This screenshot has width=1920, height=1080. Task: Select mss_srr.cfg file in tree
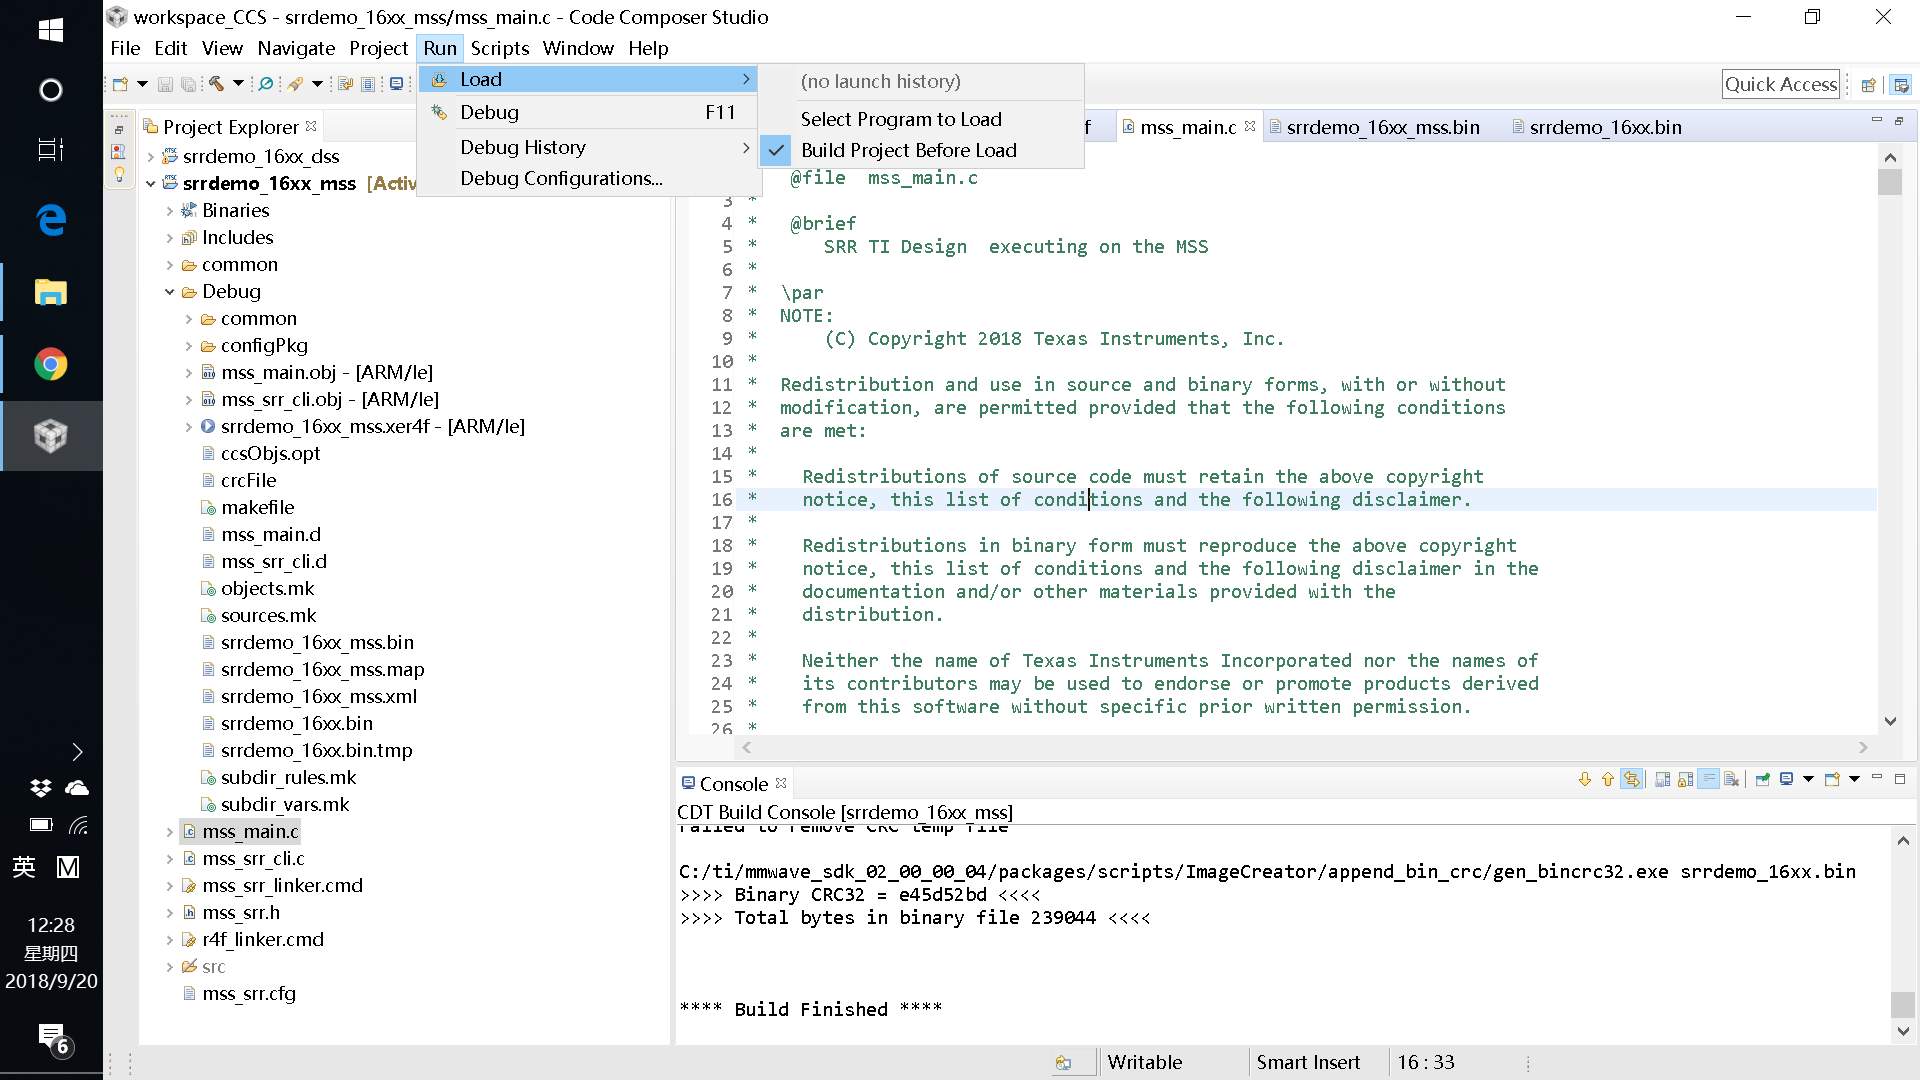(x=249, y=993)
